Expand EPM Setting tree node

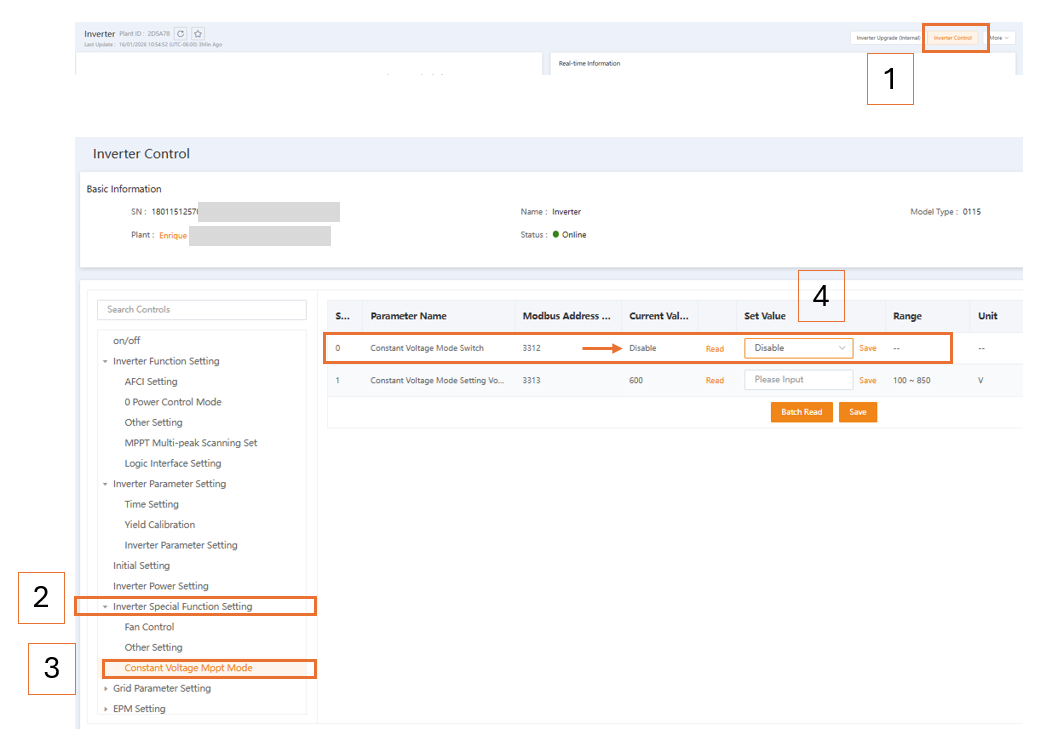105,709
